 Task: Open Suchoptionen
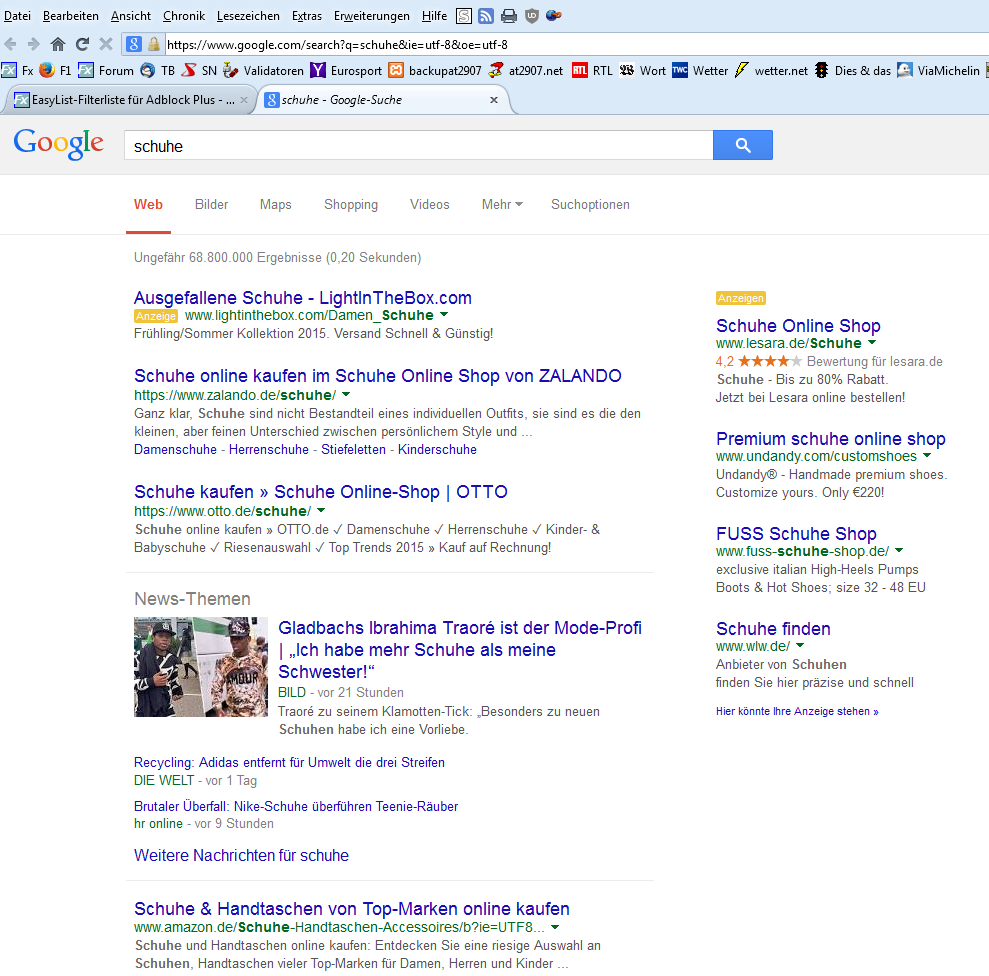[590, 204]
